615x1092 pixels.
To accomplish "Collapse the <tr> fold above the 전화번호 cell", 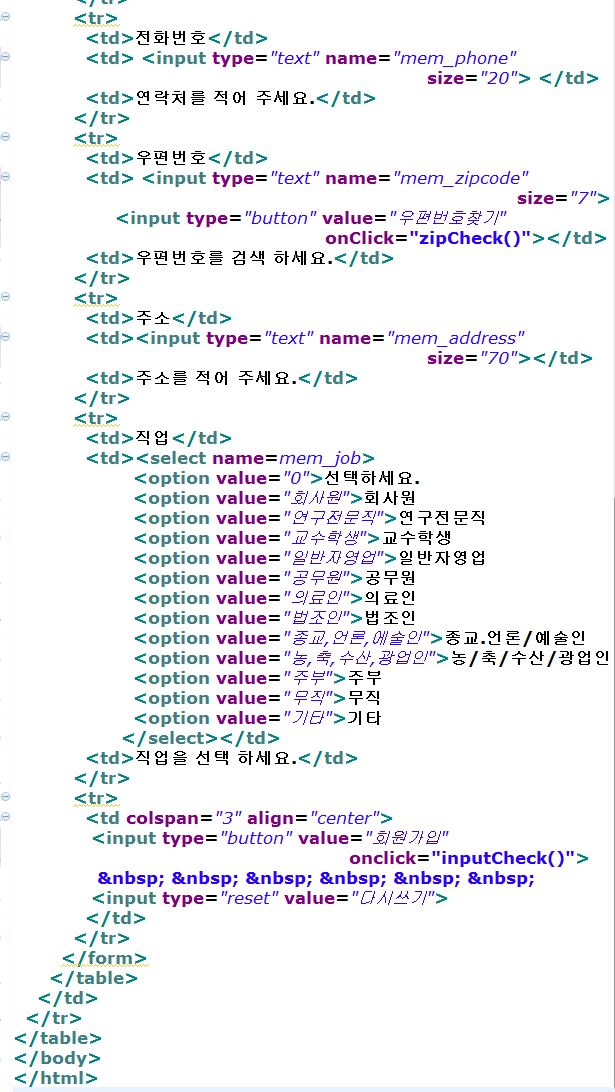I will tap(5, 17).
